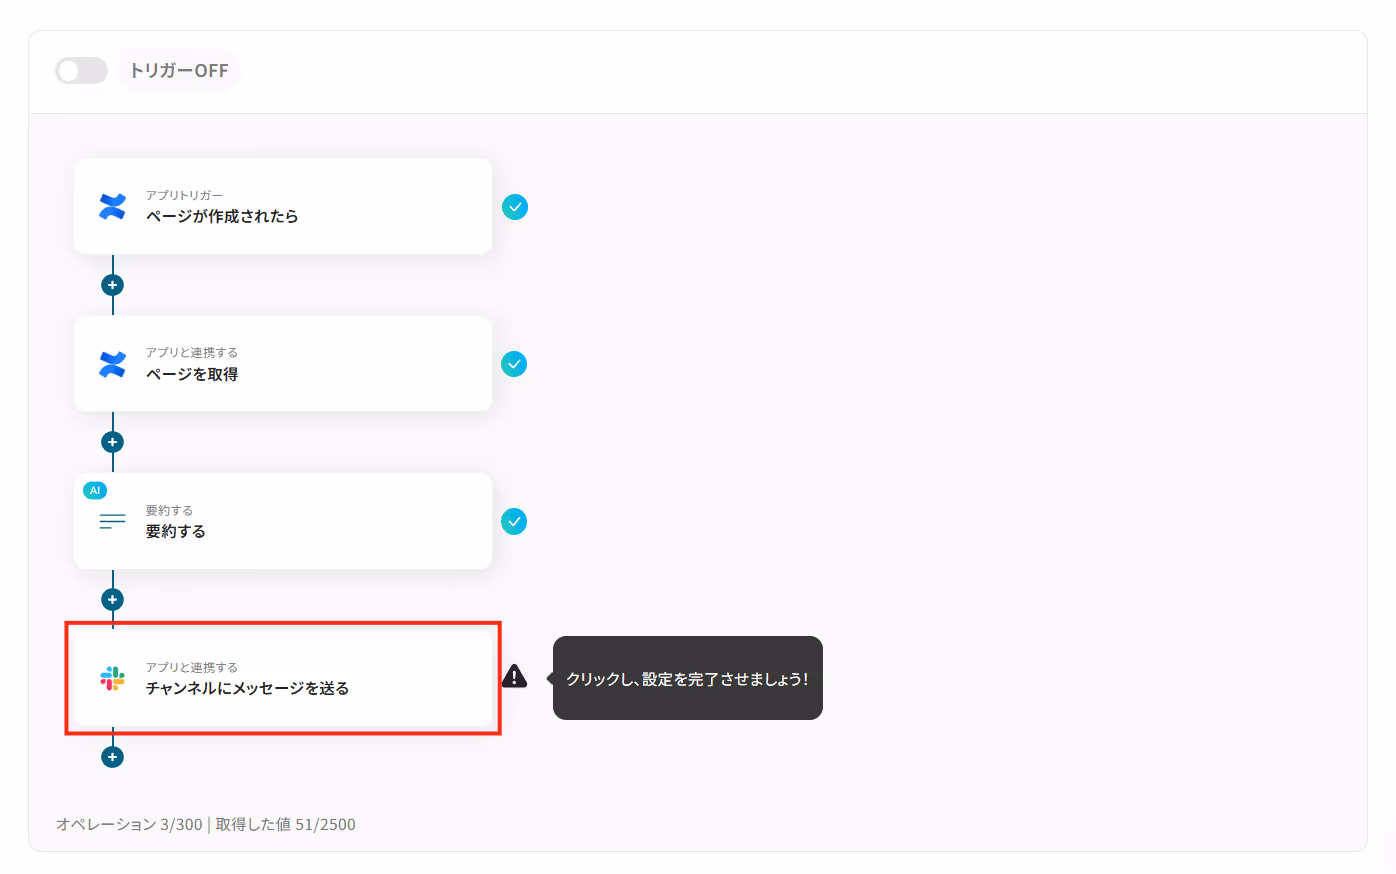This screenshot has height=874, width=1396.
Task: Click 取得した値 51/2500 counter
Action: coord(286,824)
